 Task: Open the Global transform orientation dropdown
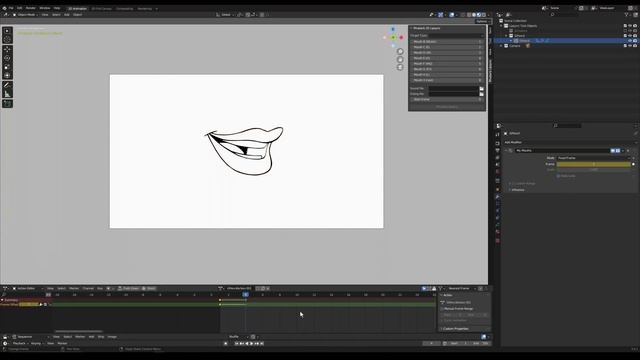coord(225,15)
